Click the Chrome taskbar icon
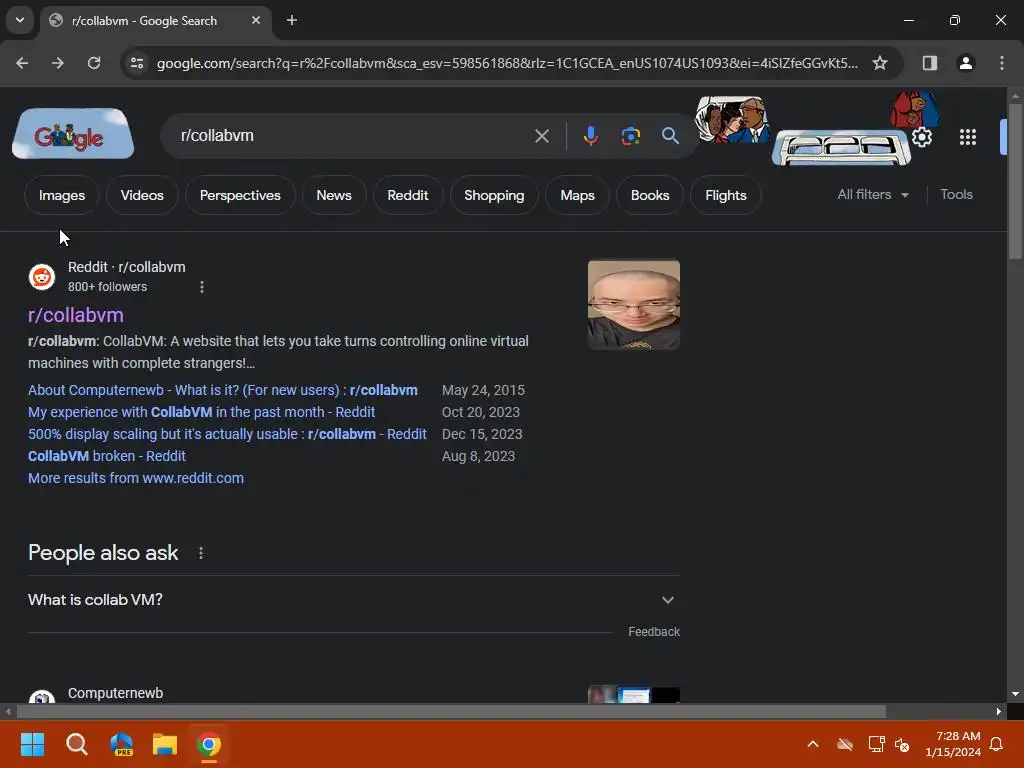The height and width of the screenshot is (768, 1024). pyautogui.click(x=209, y=744)
